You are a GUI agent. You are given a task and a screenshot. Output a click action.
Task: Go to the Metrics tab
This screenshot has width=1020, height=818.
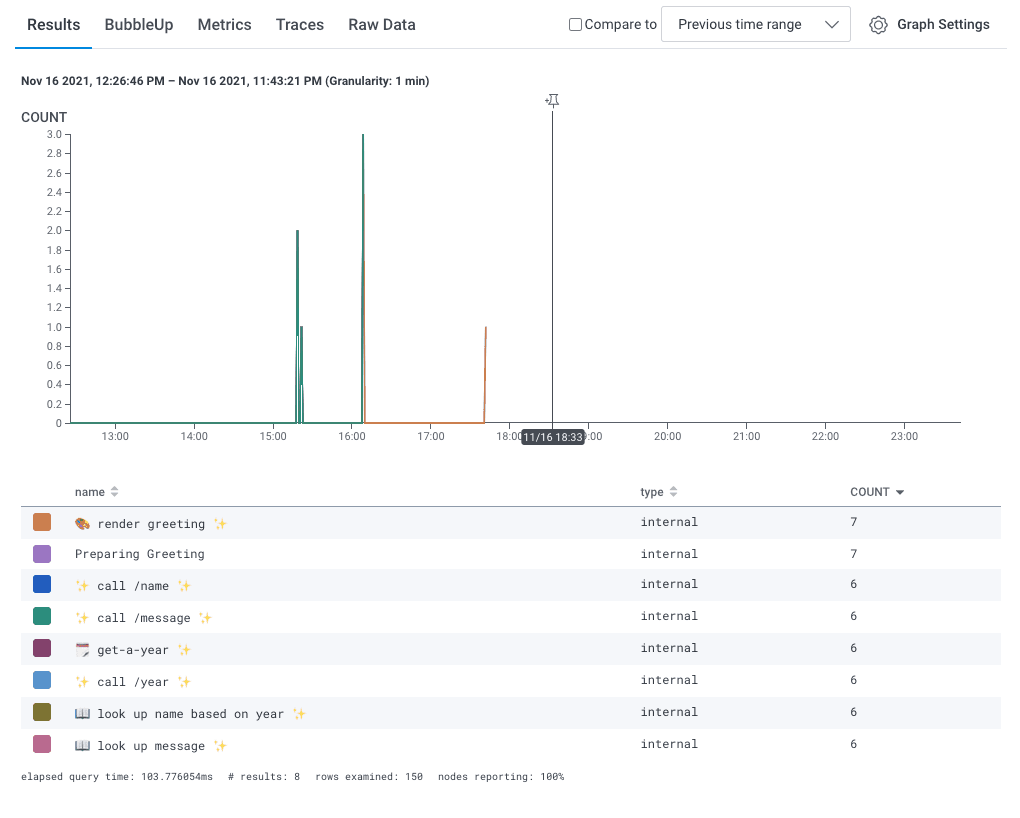pyautogui.click(x=225, y=25)
